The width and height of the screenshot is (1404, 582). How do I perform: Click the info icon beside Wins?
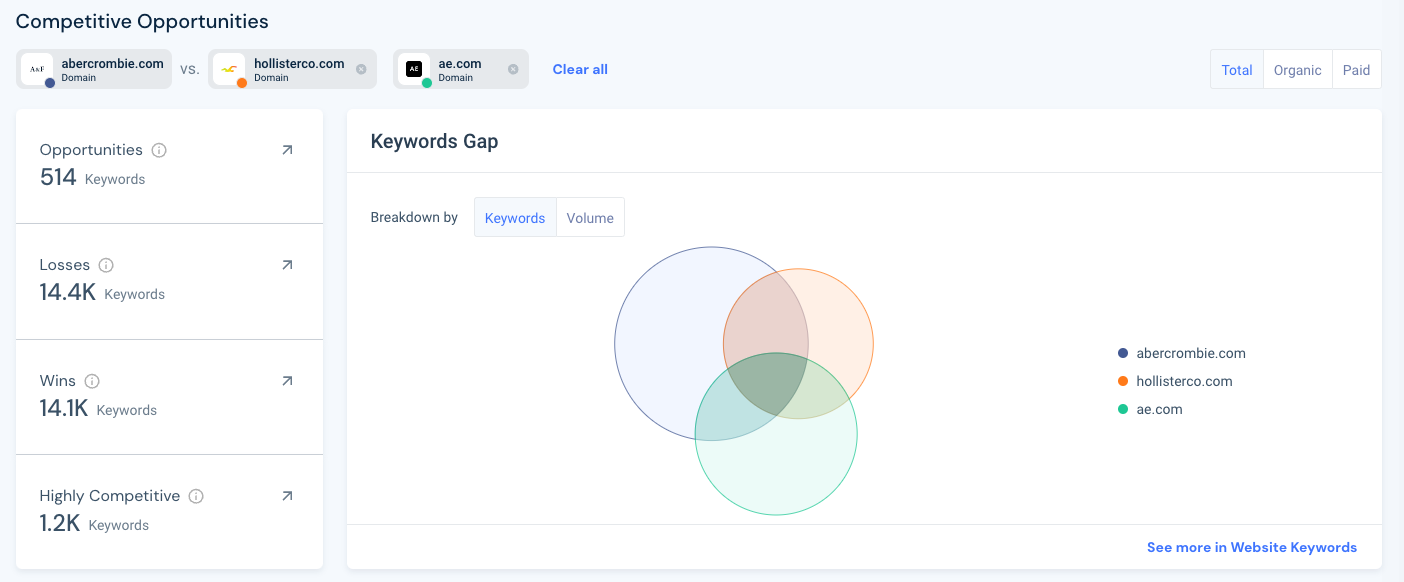(x=92, y=381)
